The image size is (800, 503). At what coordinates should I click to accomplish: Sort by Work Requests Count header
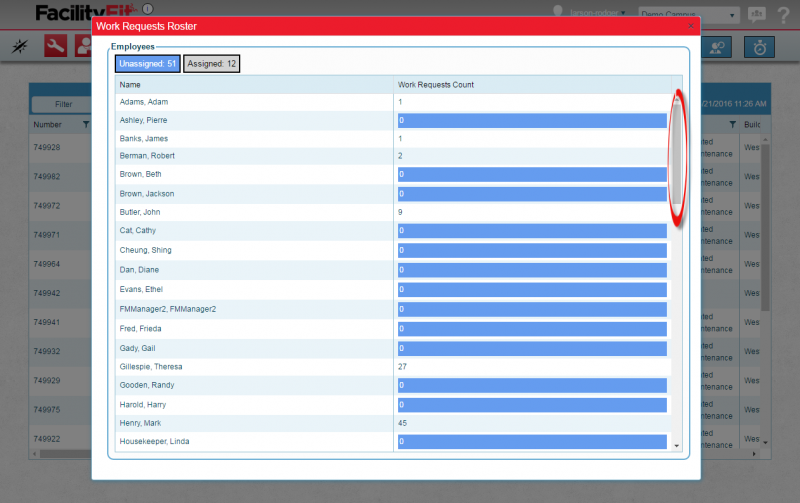click(532, 85)
